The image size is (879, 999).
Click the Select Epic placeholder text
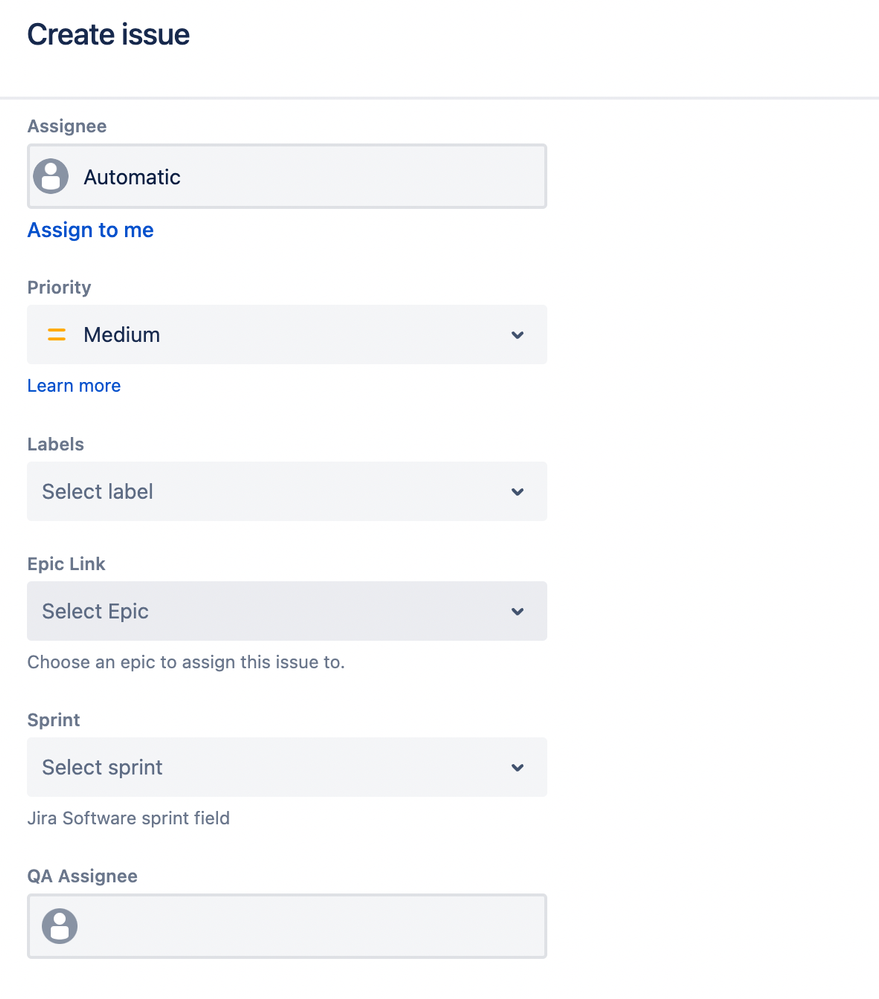pyautogui.click(x=96, y=612)
